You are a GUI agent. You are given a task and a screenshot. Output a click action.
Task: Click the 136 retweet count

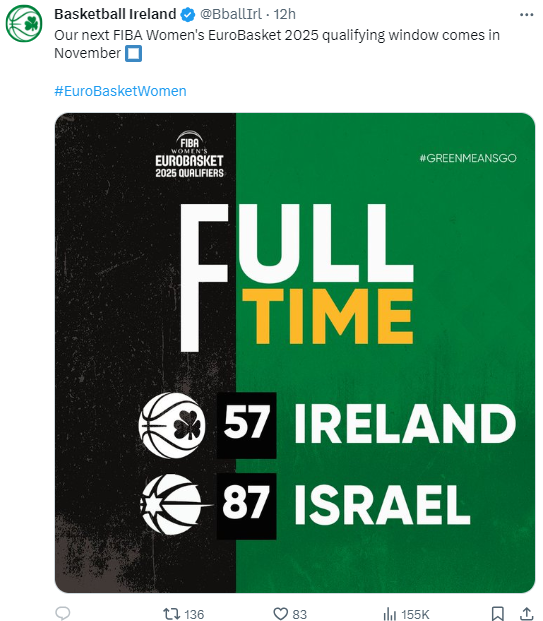point(194,614)
